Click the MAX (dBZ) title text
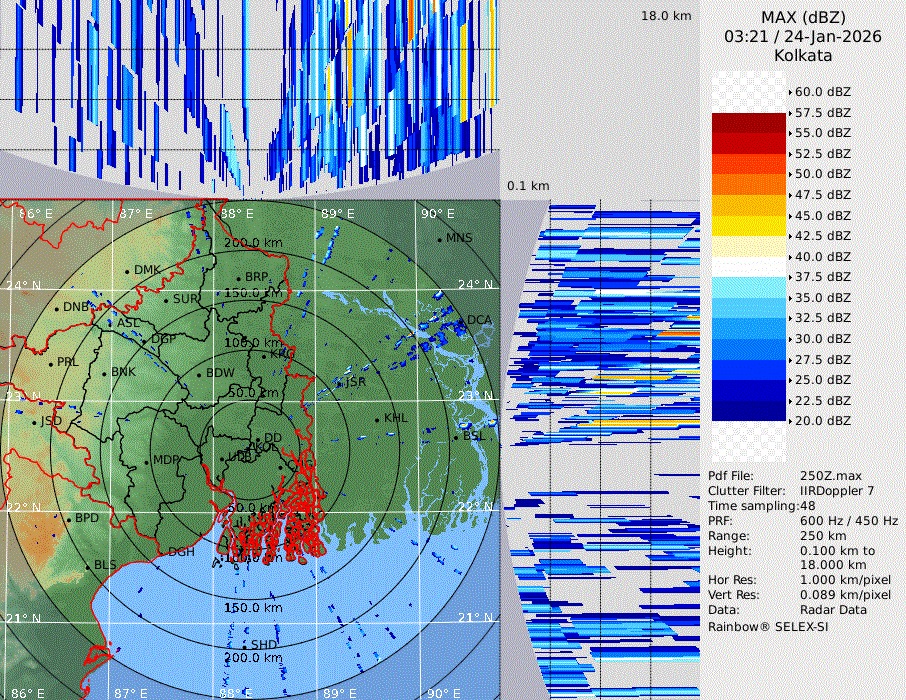906x700 pixels. point(803,17)
